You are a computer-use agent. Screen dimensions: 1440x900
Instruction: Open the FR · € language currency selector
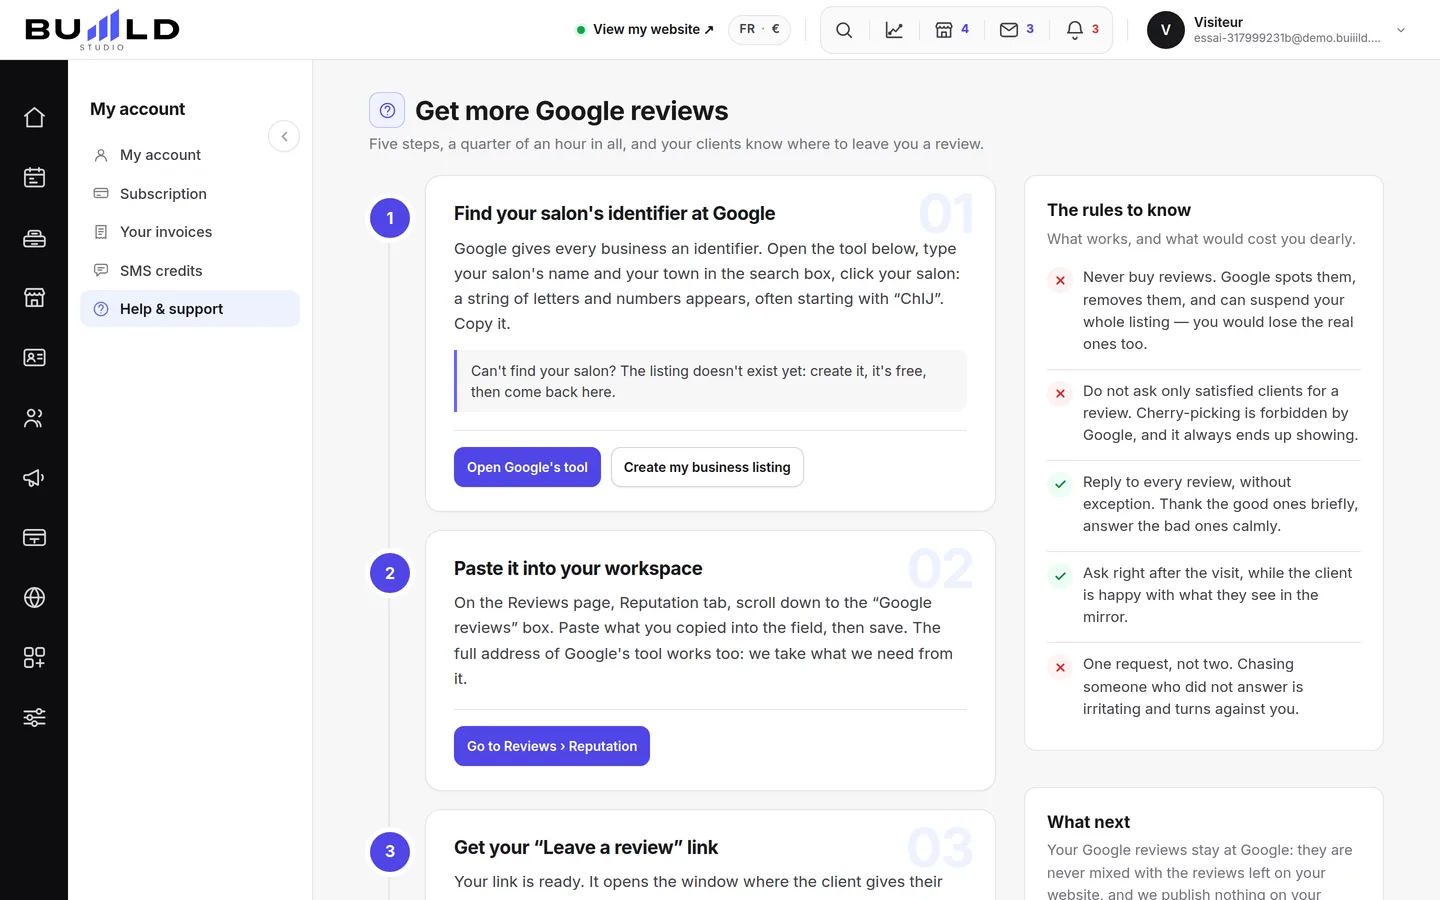pyautogui.click(x=759, y=29)
